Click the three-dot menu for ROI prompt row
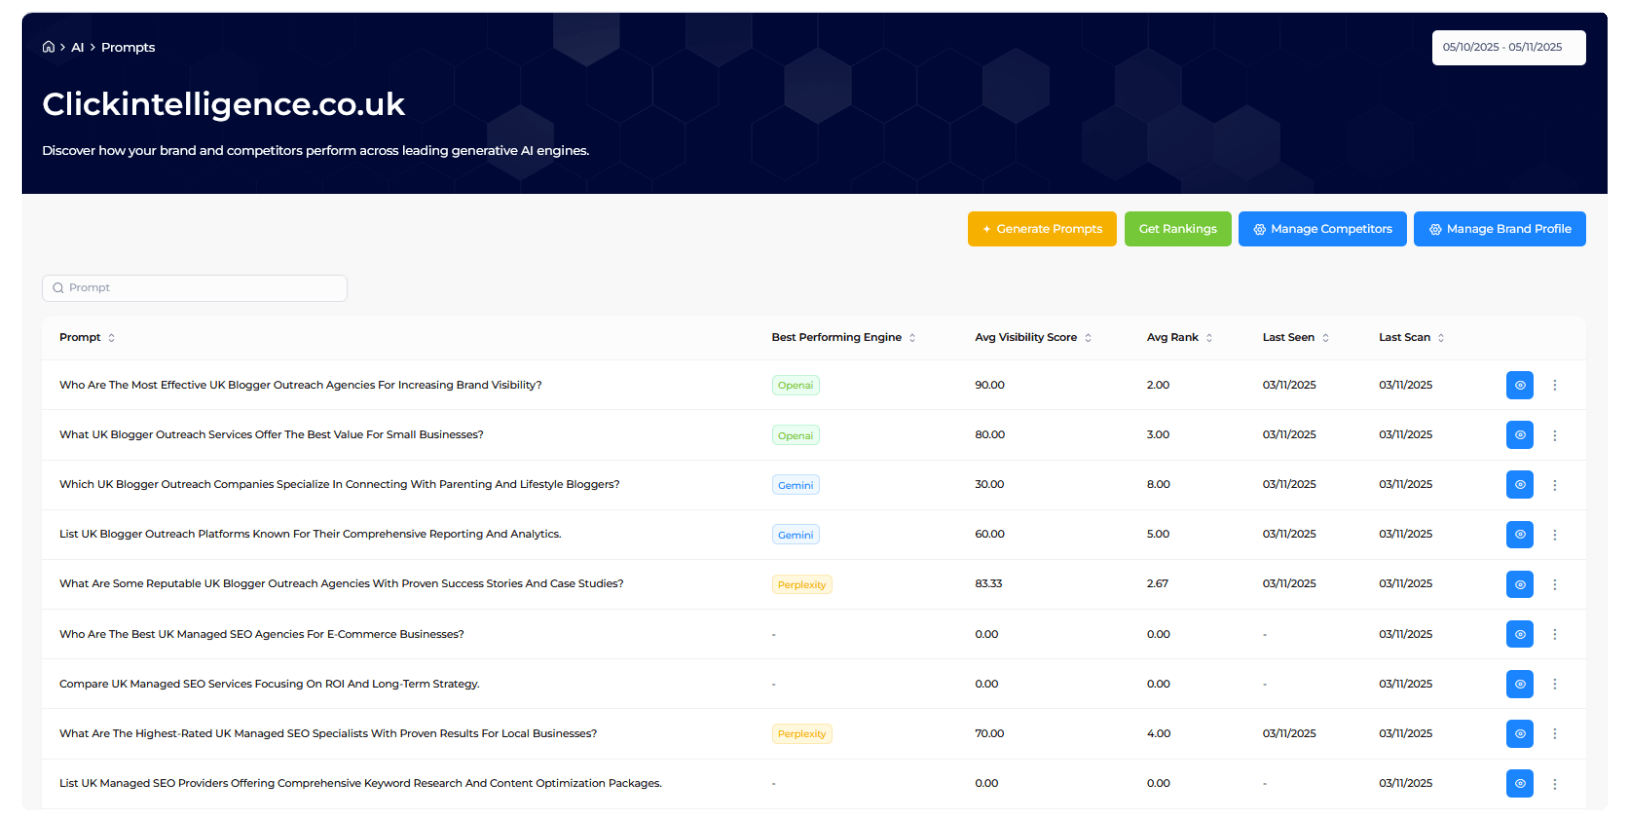This screenshot has height=822, width=1630. tap(1554, 684)
